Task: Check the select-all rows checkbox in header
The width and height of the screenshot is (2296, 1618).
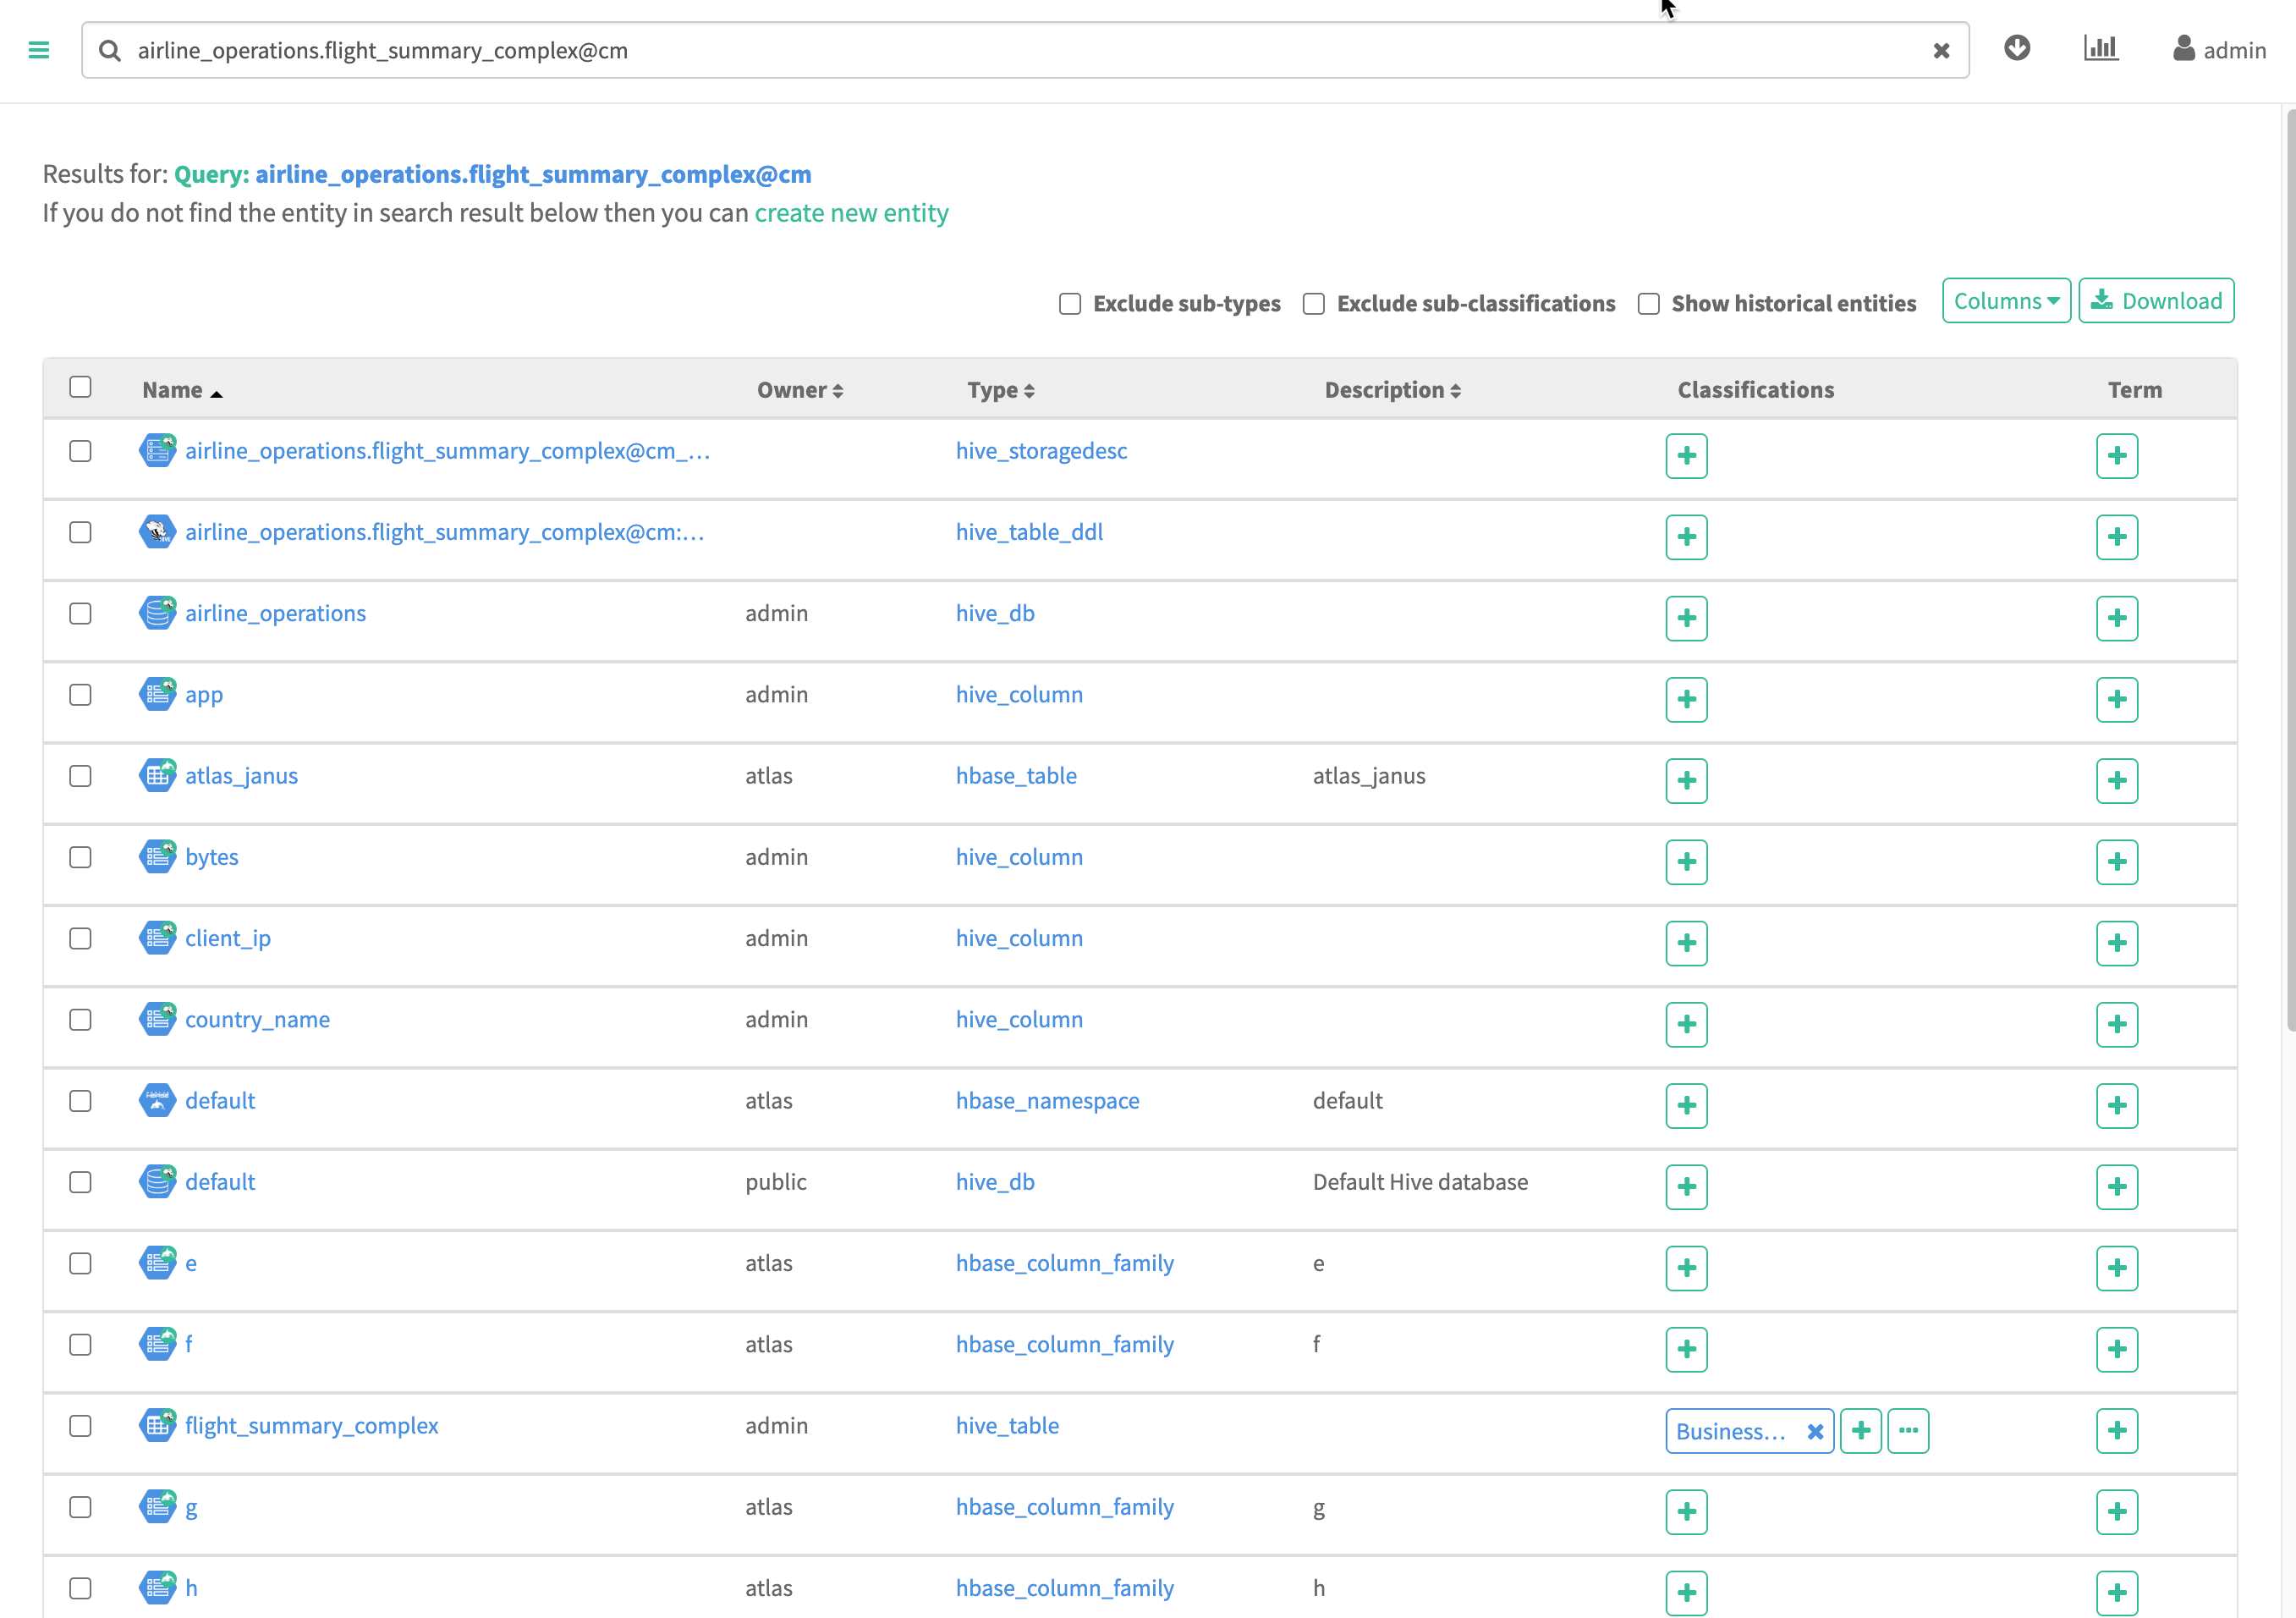Action: pos(80,387)
